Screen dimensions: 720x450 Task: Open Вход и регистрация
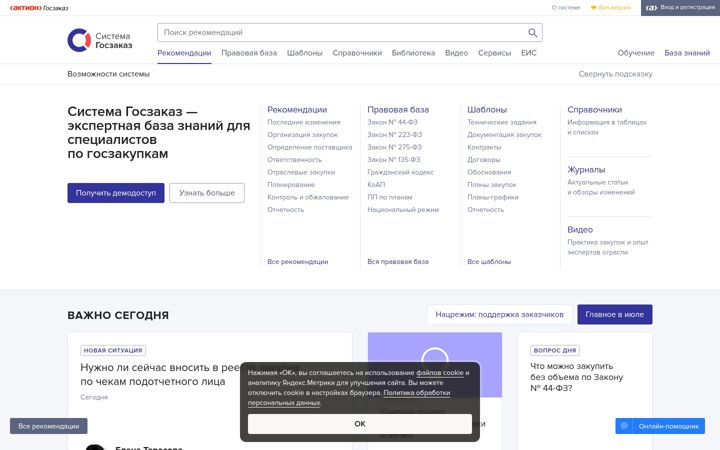pos(680,8)
